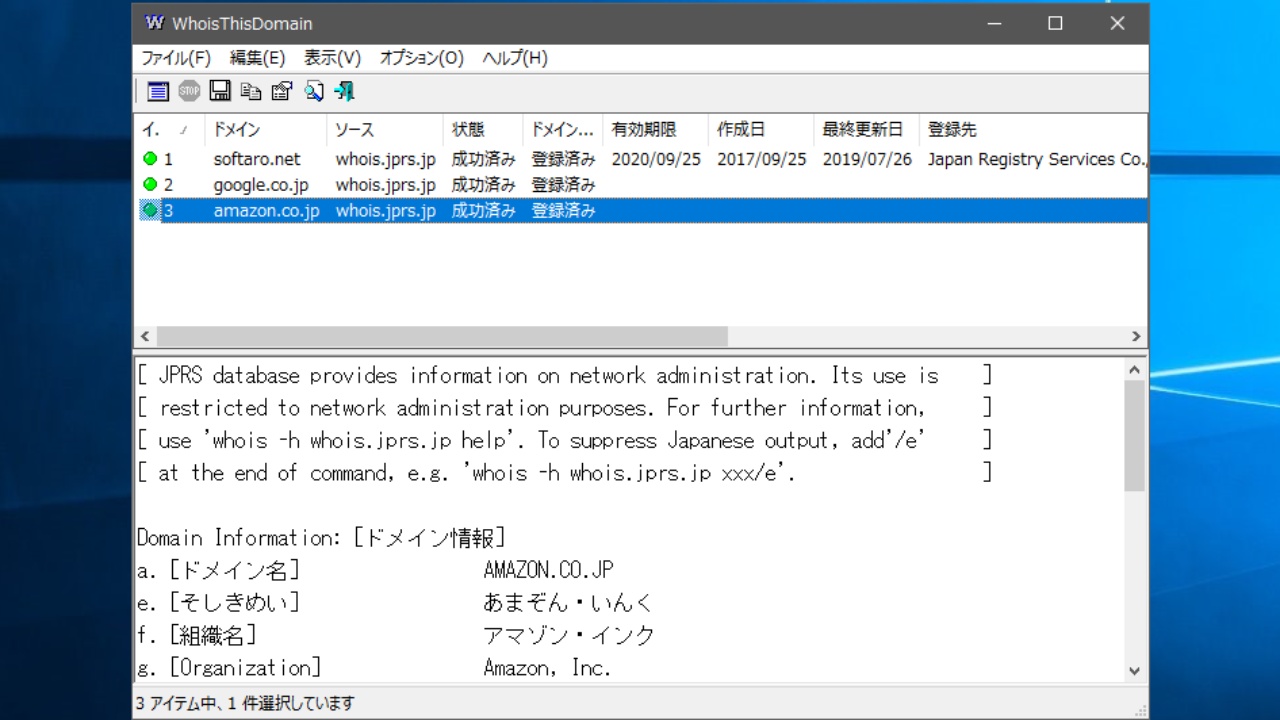Image resolution: width=1280 pixels, height=720 pixels.
Task: Sort by the 登録先 column header
Action: 1033,129
